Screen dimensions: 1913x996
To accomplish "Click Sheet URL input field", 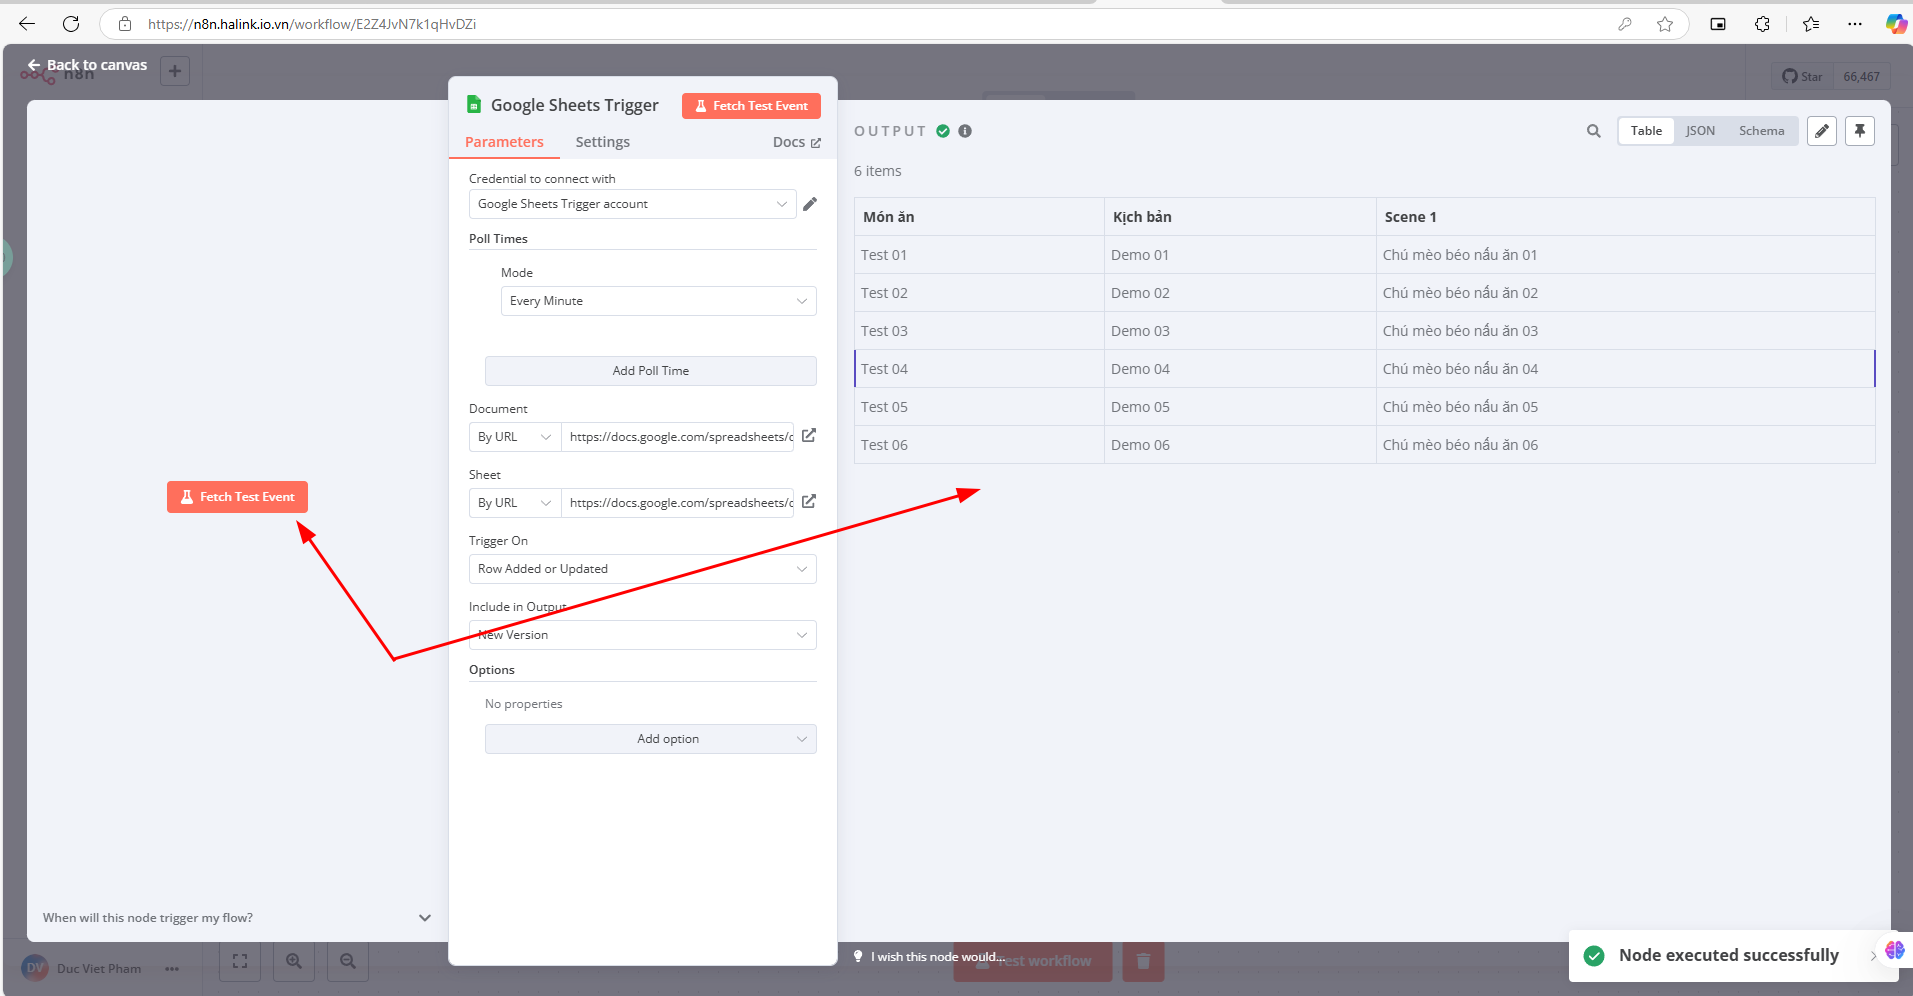I will [x=677, y=503].
